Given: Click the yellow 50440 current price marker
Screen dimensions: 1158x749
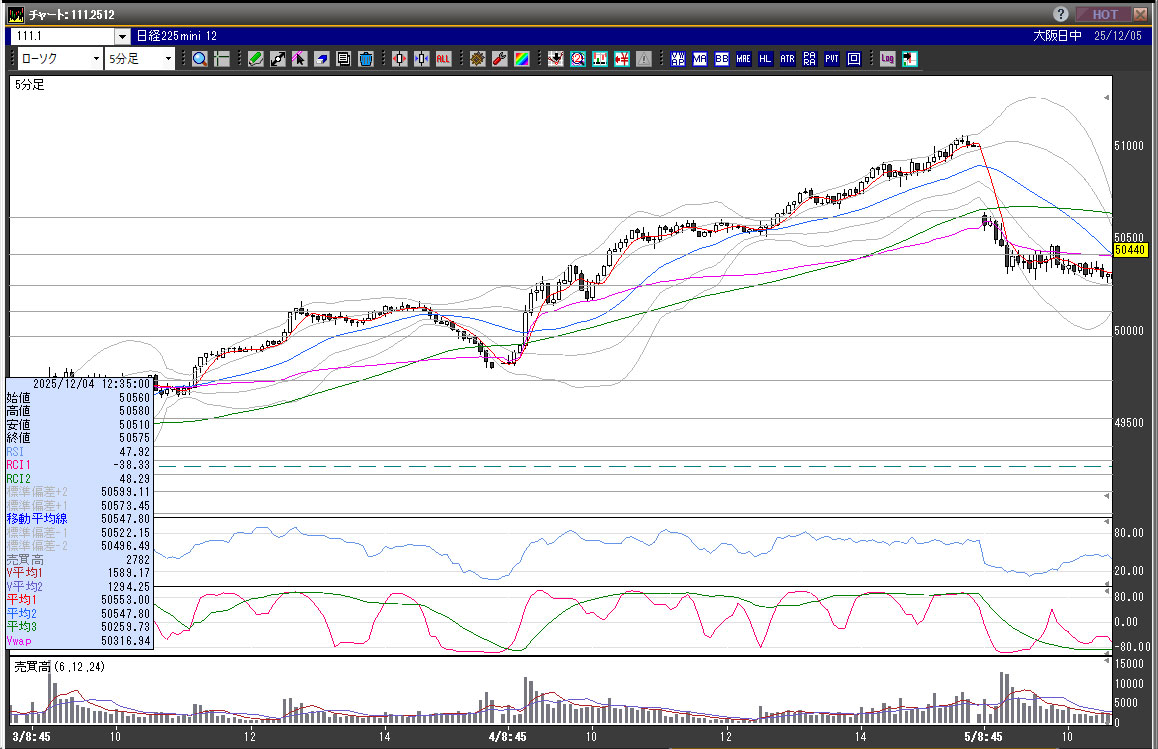Looking at the screenshot, I should tap(1128, 250).
